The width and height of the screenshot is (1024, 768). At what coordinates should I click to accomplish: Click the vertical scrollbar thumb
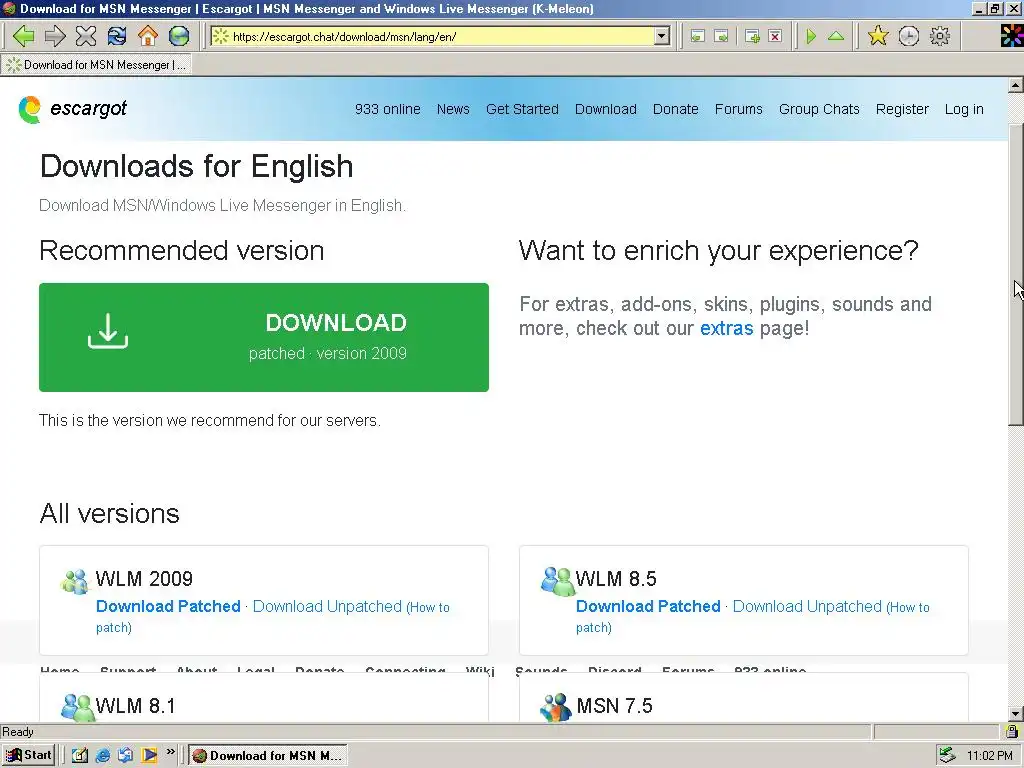pos(1016,274)
